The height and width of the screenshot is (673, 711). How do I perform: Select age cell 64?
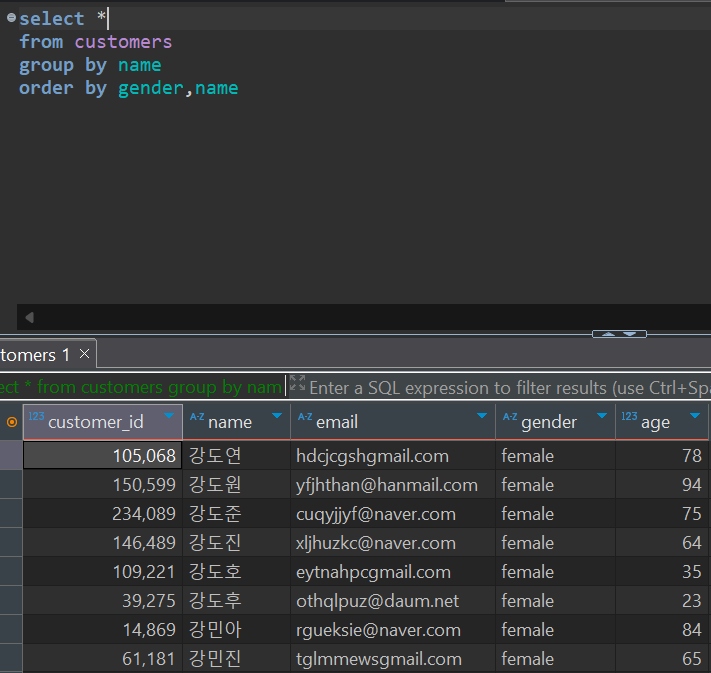tap(662, 542)
